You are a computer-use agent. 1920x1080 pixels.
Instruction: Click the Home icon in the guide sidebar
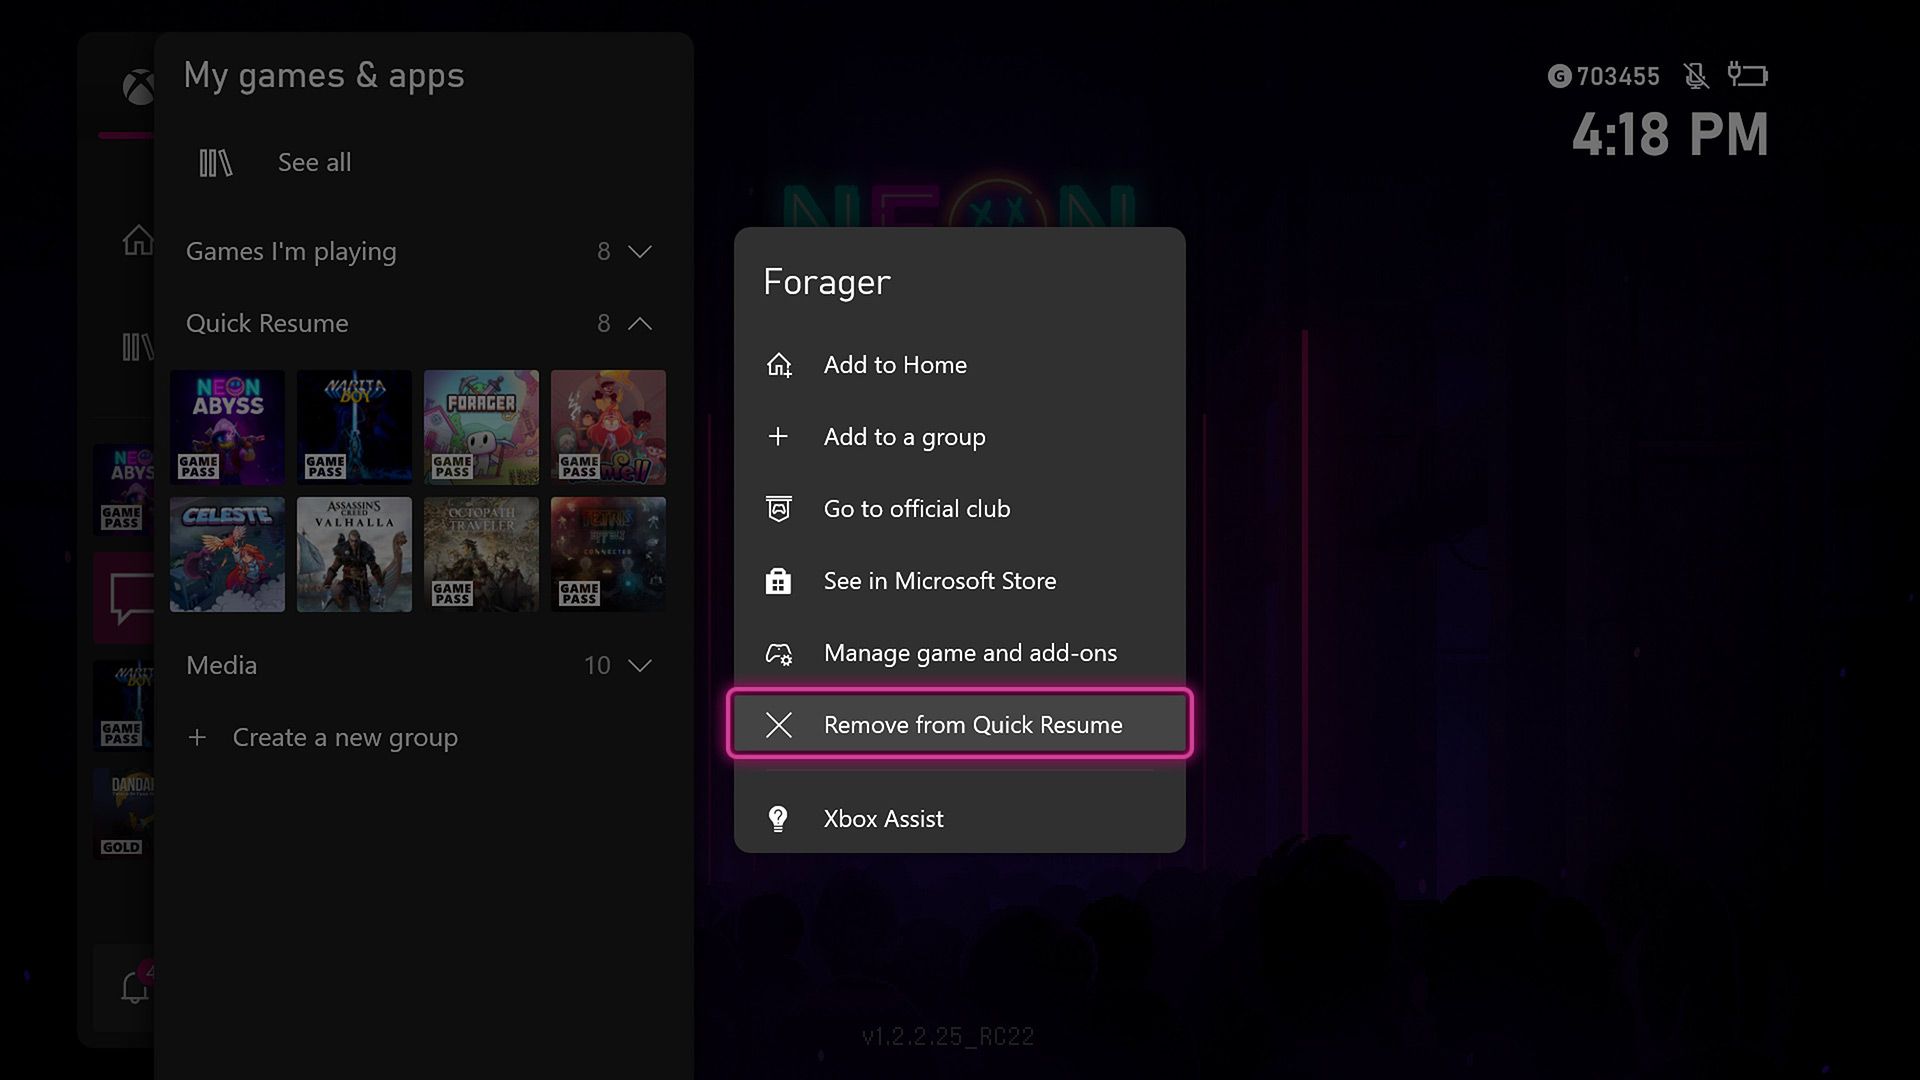point(137,240)
